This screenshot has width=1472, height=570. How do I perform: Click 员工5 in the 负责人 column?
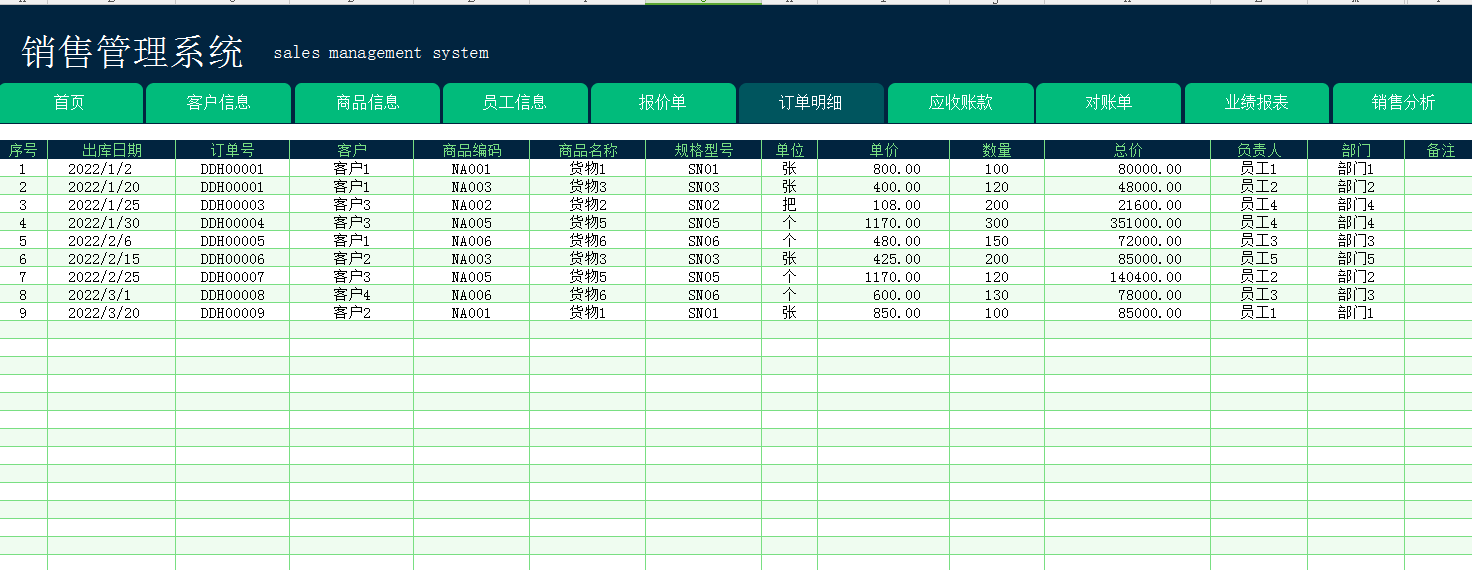[1259, 259]
